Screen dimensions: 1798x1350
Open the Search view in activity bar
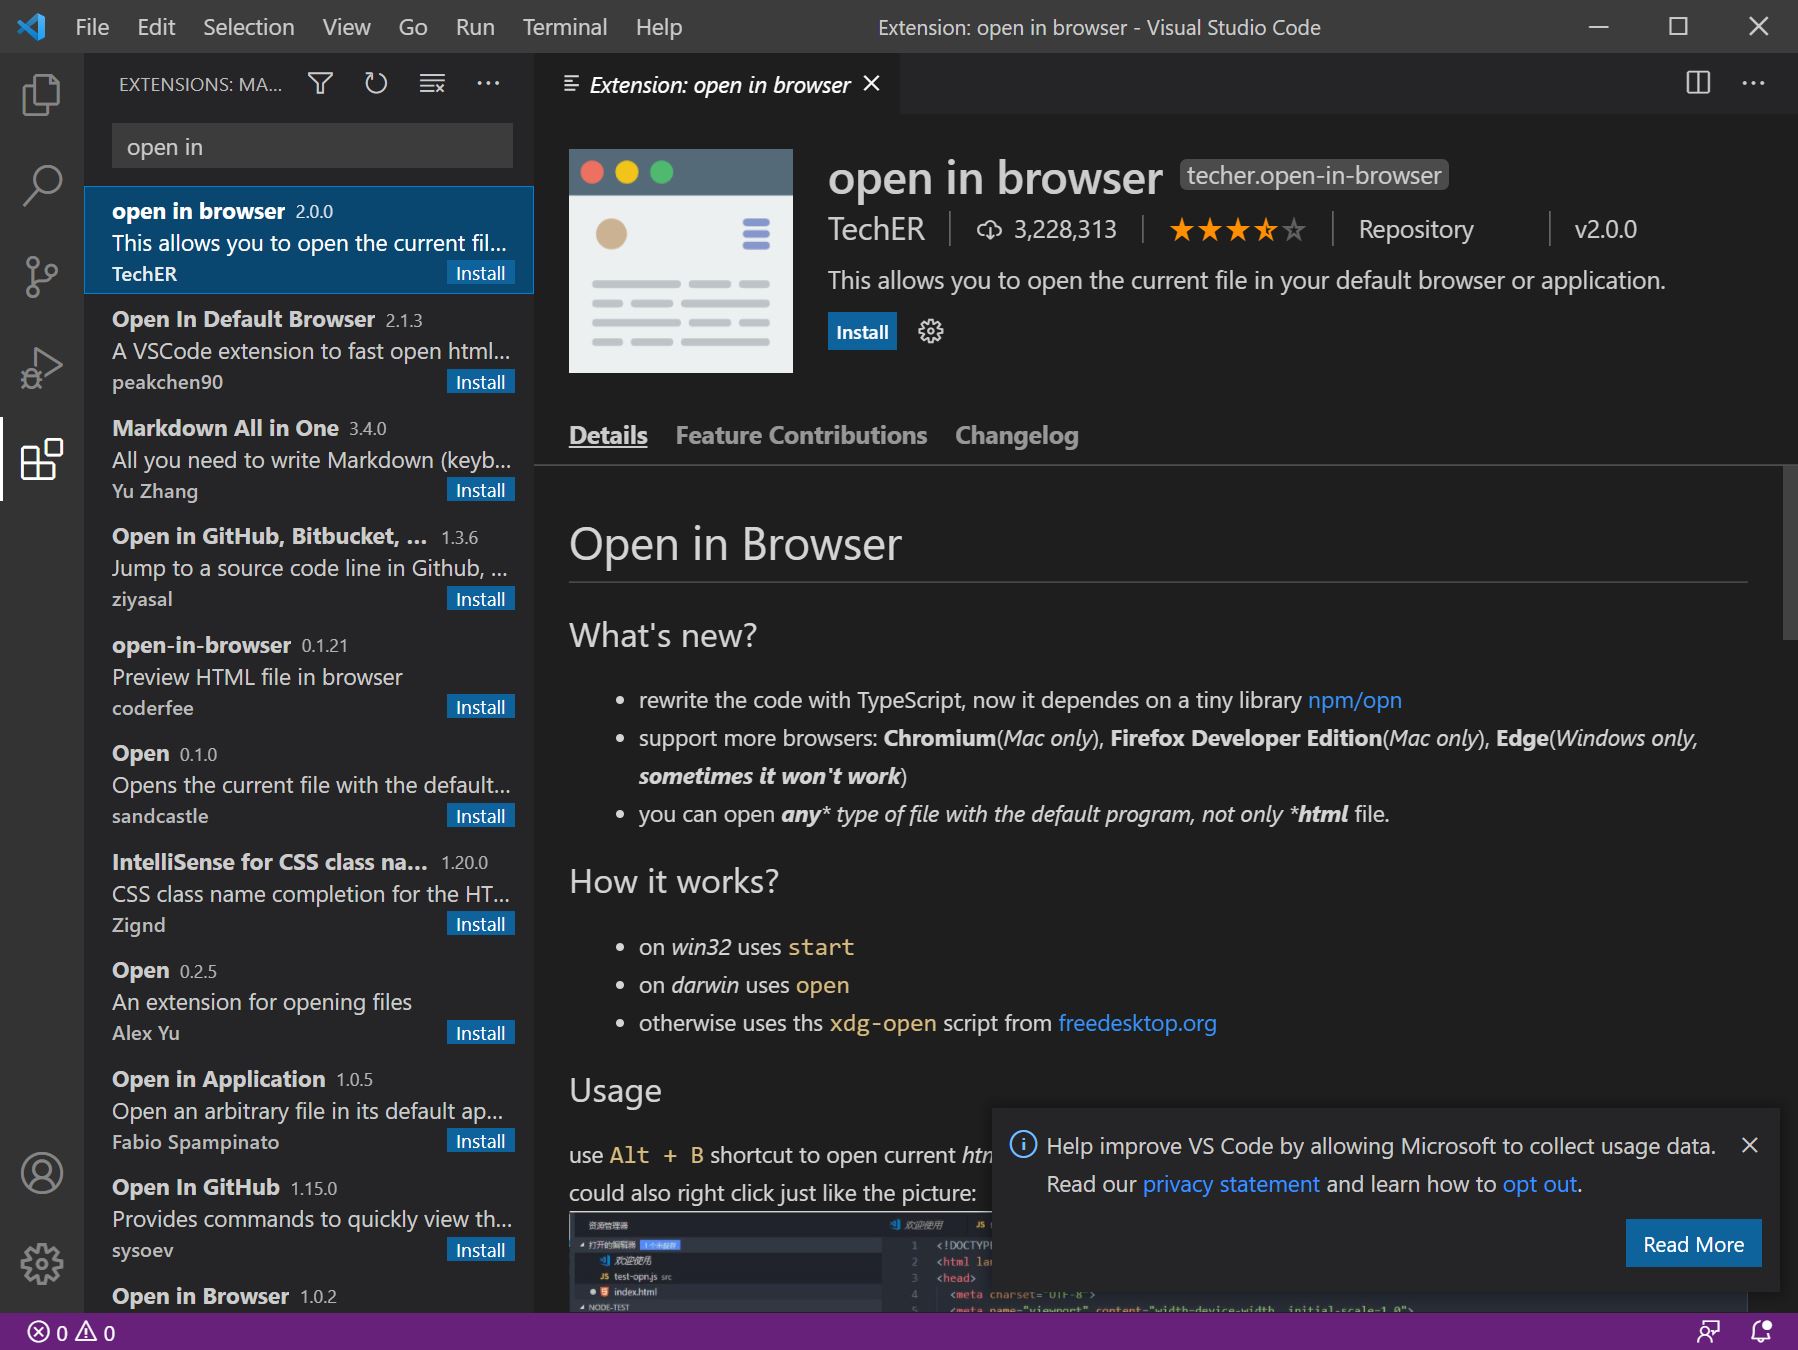[41, 185]
